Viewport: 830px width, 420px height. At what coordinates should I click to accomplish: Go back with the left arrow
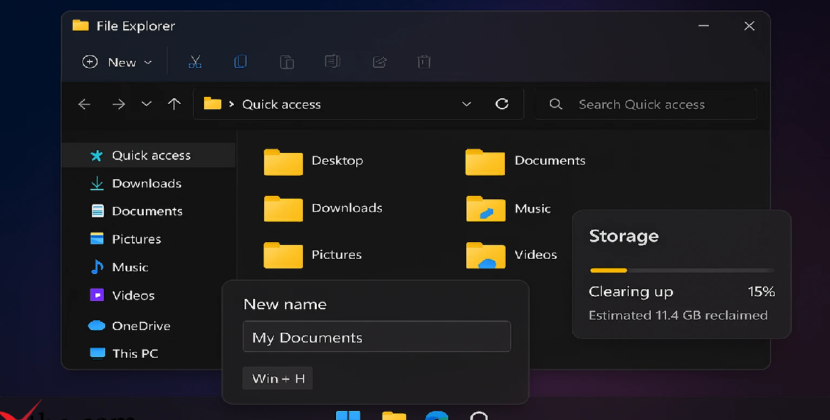pos(84,104)
